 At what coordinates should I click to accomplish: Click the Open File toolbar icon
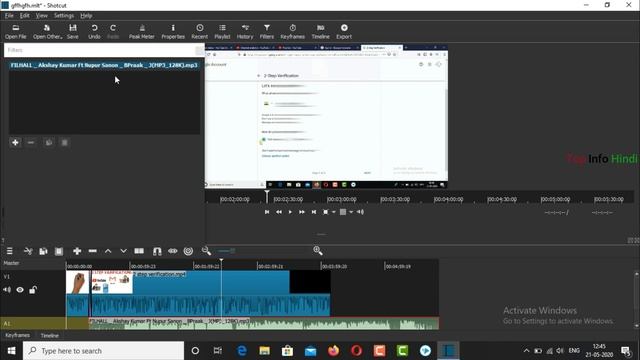tap(16, 31)
